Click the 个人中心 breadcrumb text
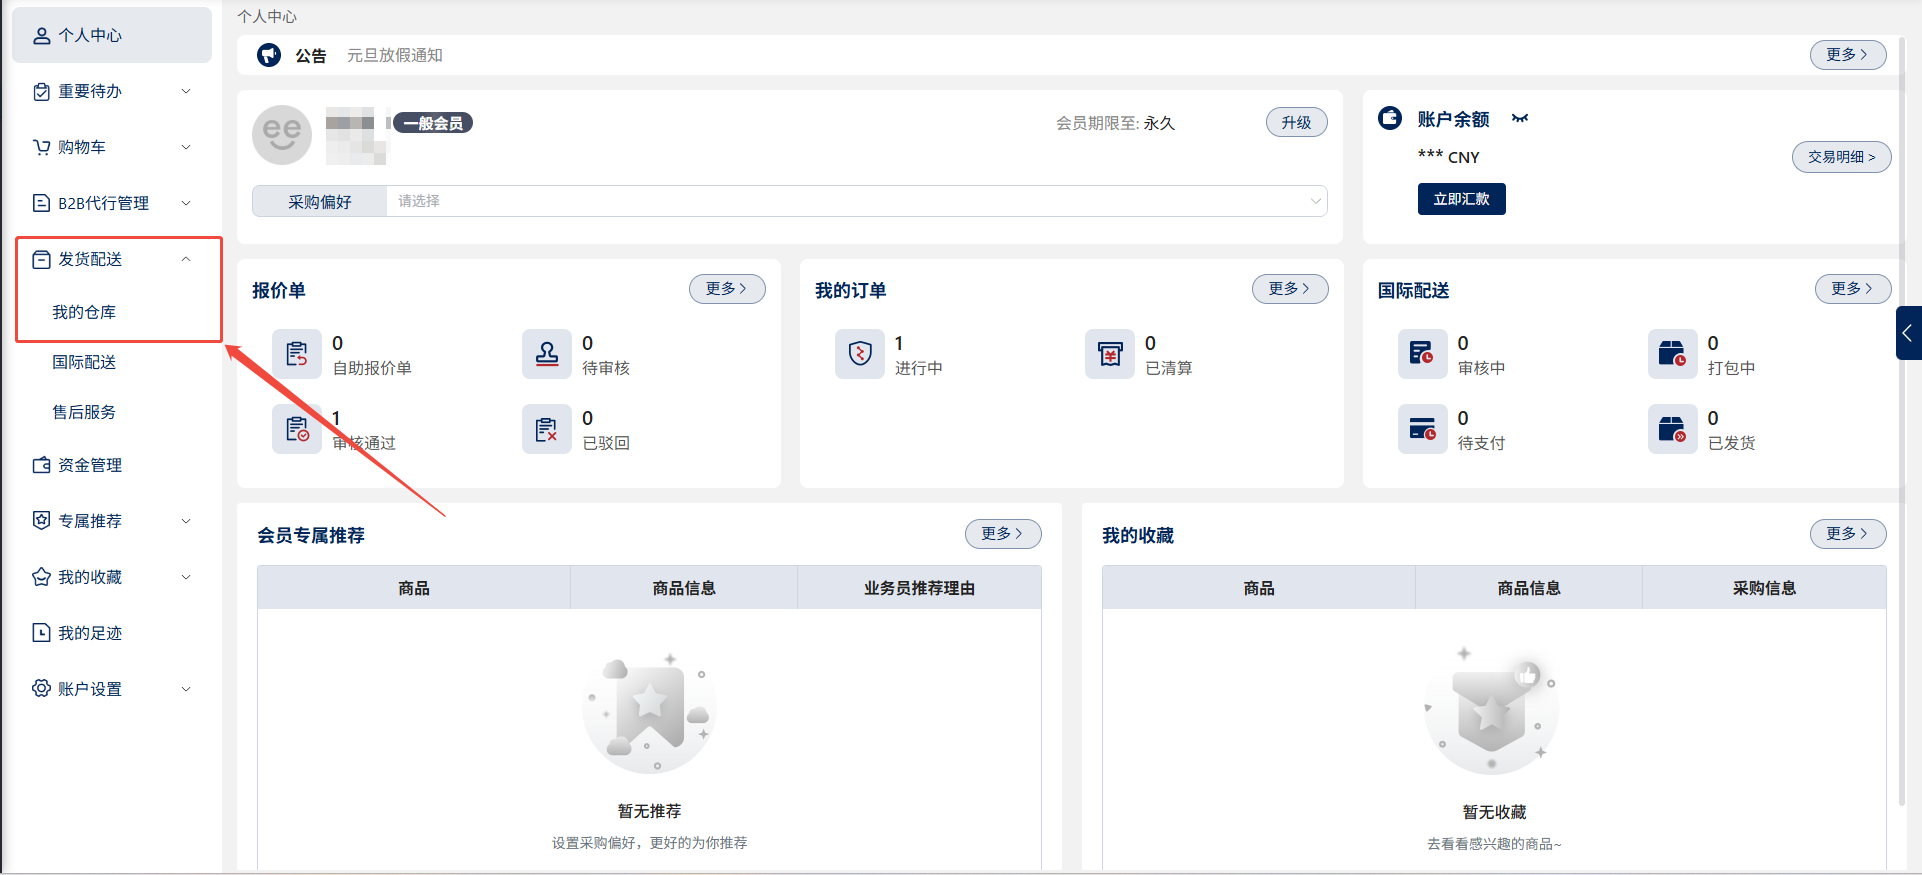 tap(267, 17)
